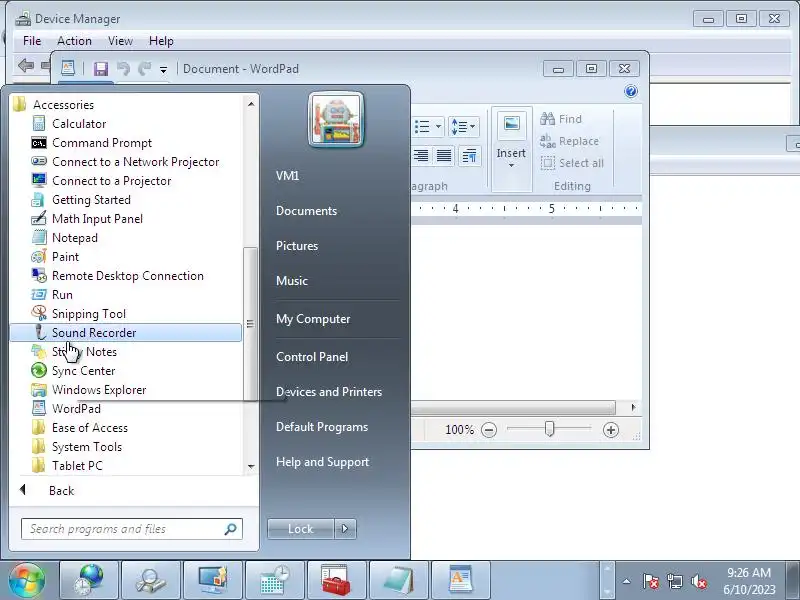Click the Start menu search magnifier icon

(x=231, y=529)
